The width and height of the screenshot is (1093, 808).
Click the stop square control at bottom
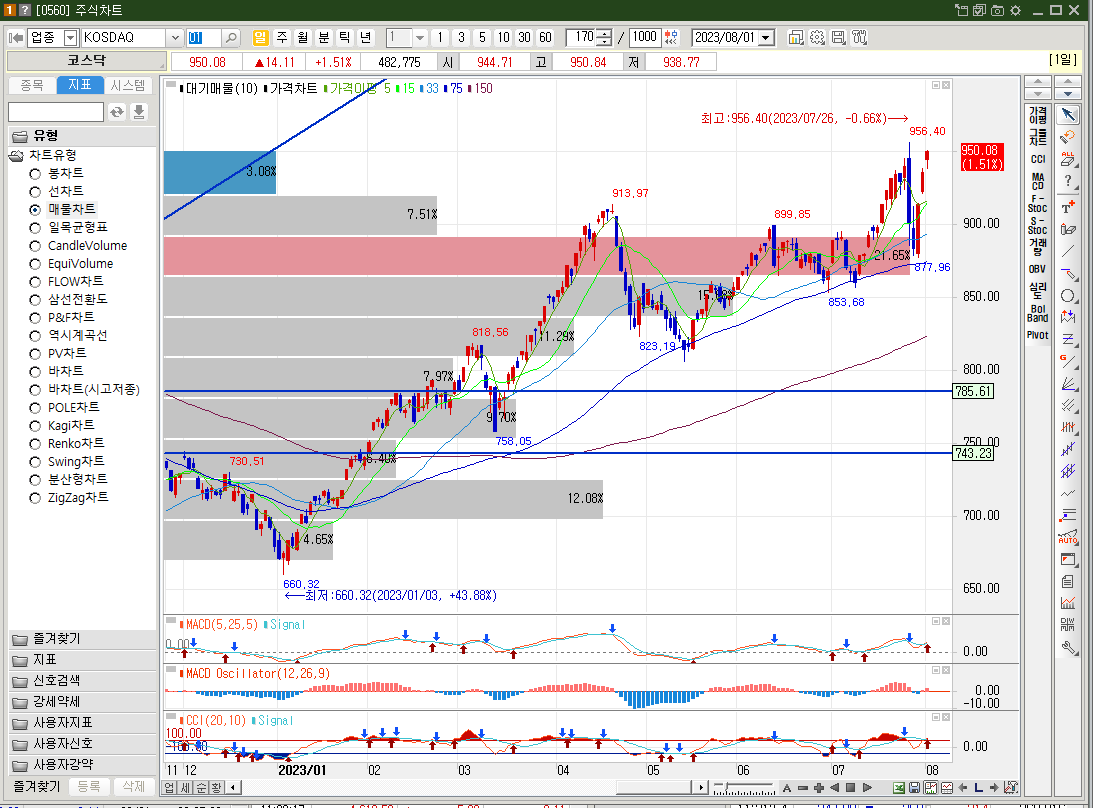[850, 788]
